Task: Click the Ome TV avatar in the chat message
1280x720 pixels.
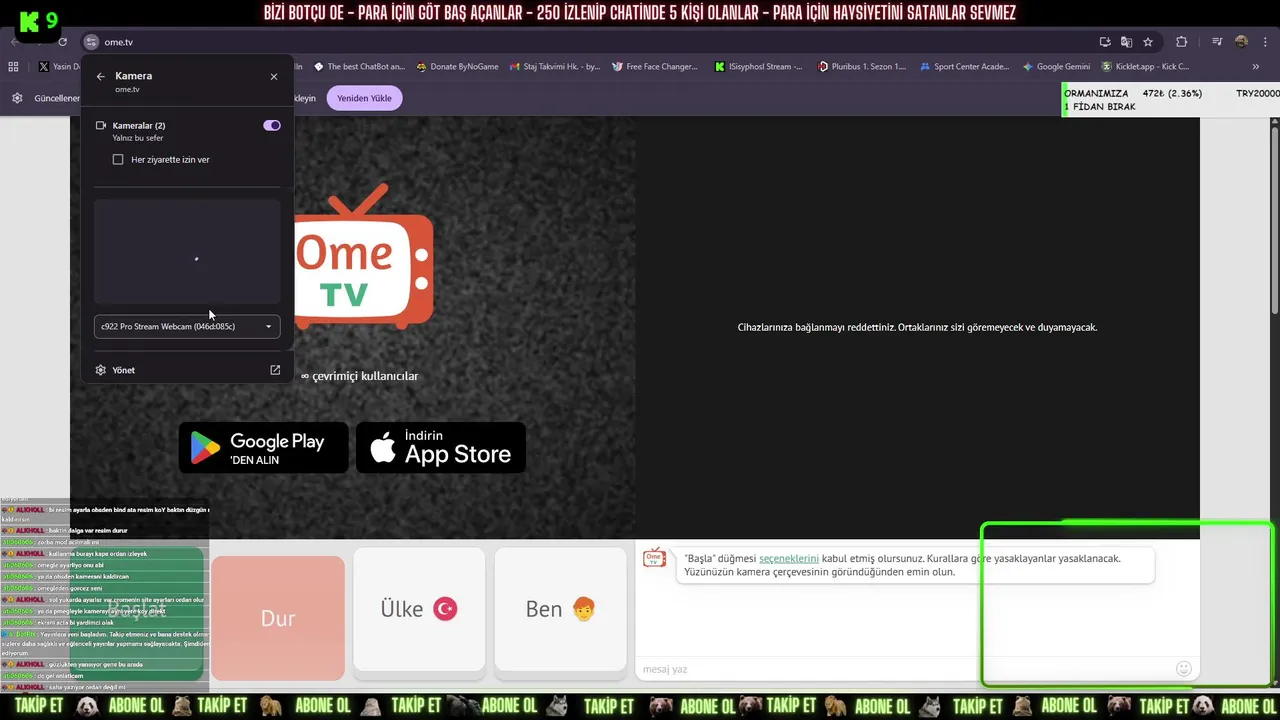Action: pos(654,557)
